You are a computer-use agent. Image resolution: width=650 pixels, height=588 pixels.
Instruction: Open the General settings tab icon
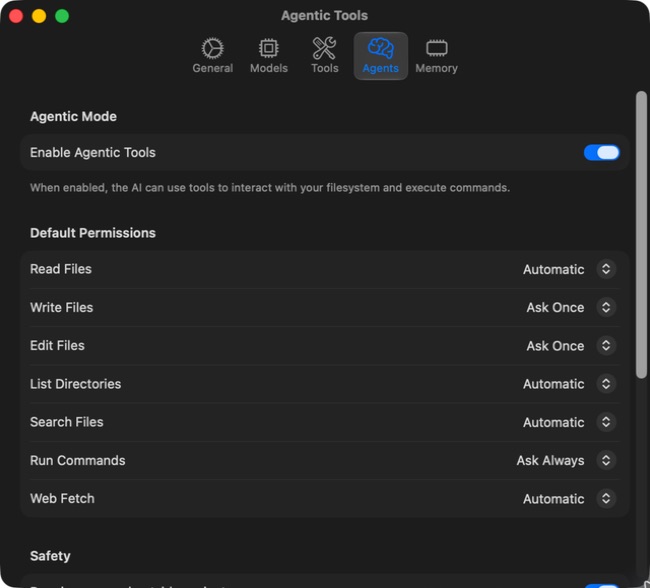(x=213, y=48)
